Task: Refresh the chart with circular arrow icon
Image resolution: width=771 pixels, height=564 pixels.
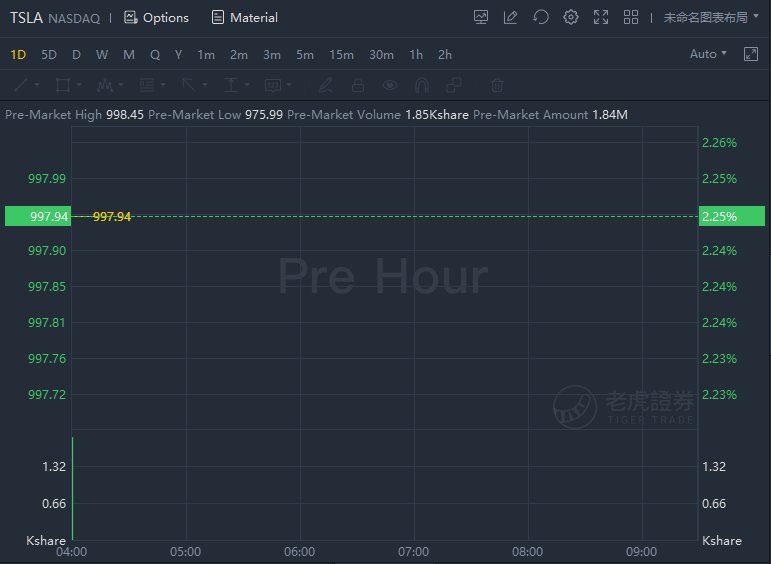Action: click(x=540, y=17)
